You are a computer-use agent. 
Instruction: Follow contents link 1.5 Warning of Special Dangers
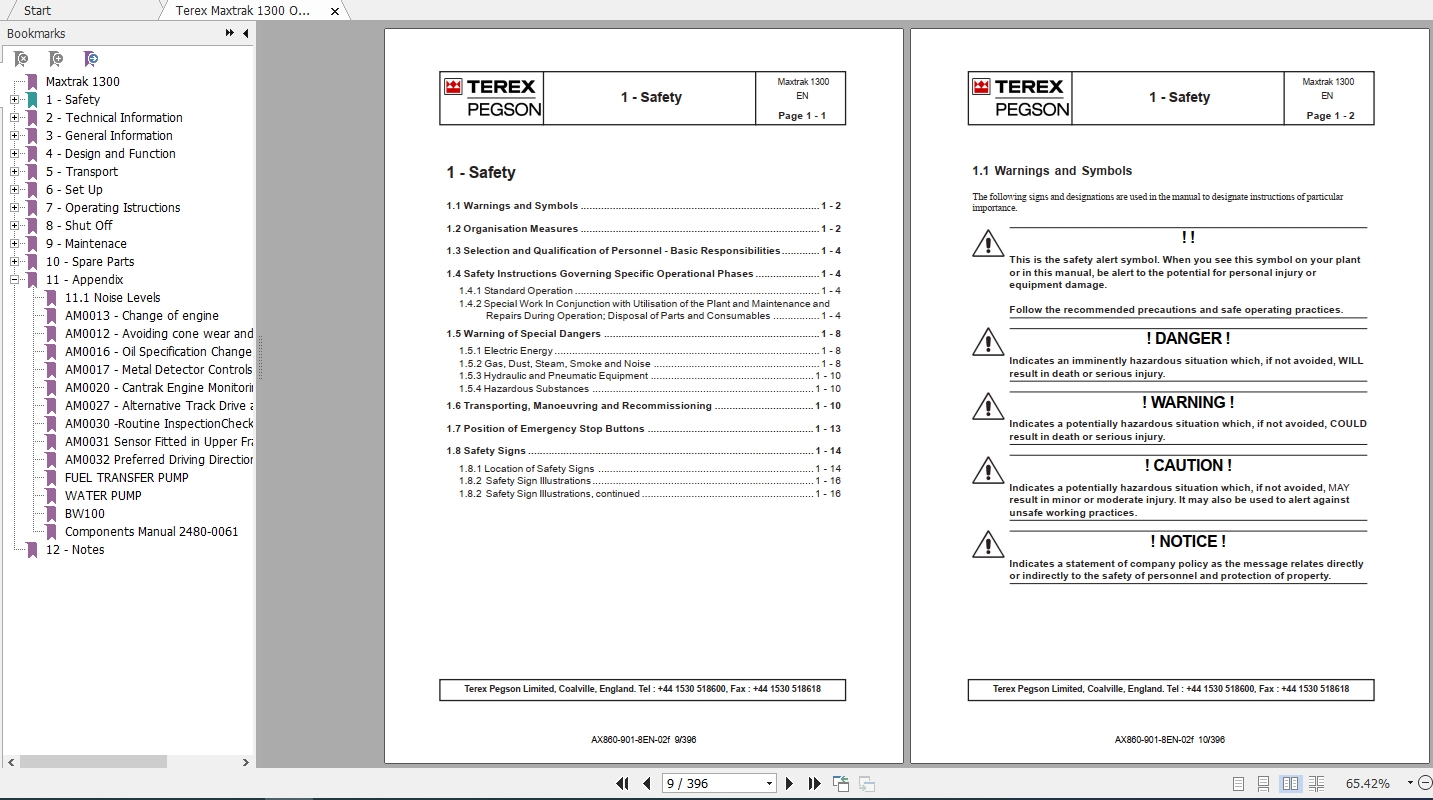[643, 334]
